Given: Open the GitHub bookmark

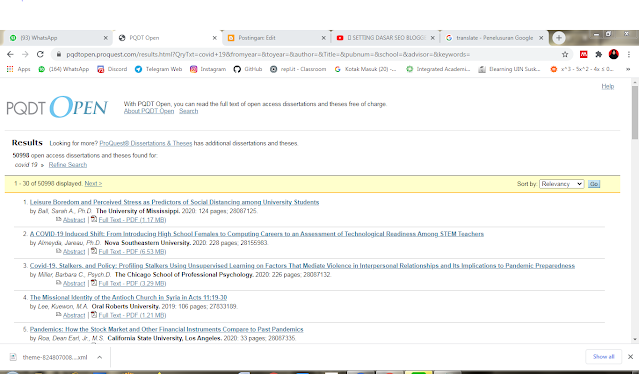Looking at the screenshot, I should 248,69.
